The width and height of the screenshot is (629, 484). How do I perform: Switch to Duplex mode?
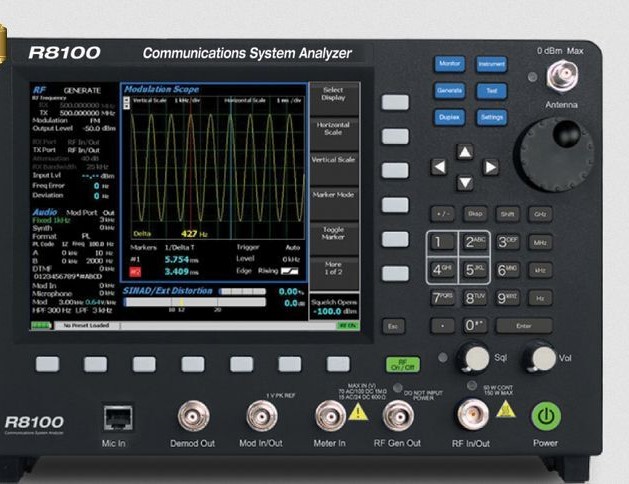point(450,117)
